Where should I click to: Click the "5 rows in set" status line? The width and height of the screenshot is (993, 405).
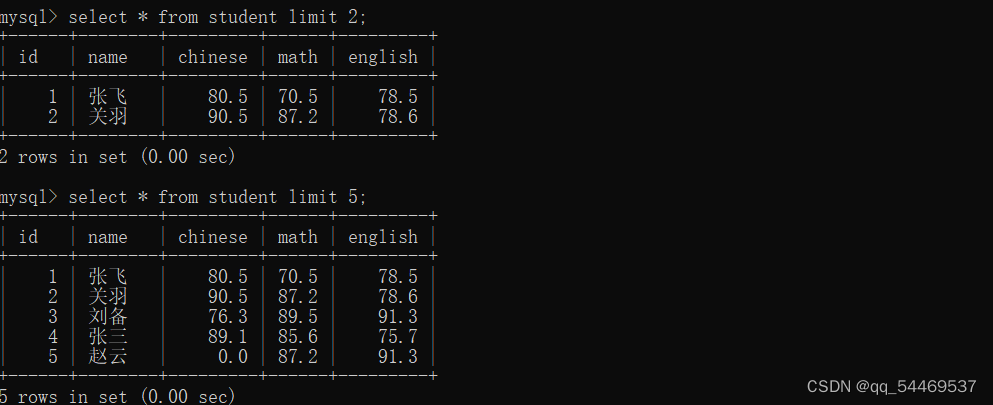(x=117, y=396)
